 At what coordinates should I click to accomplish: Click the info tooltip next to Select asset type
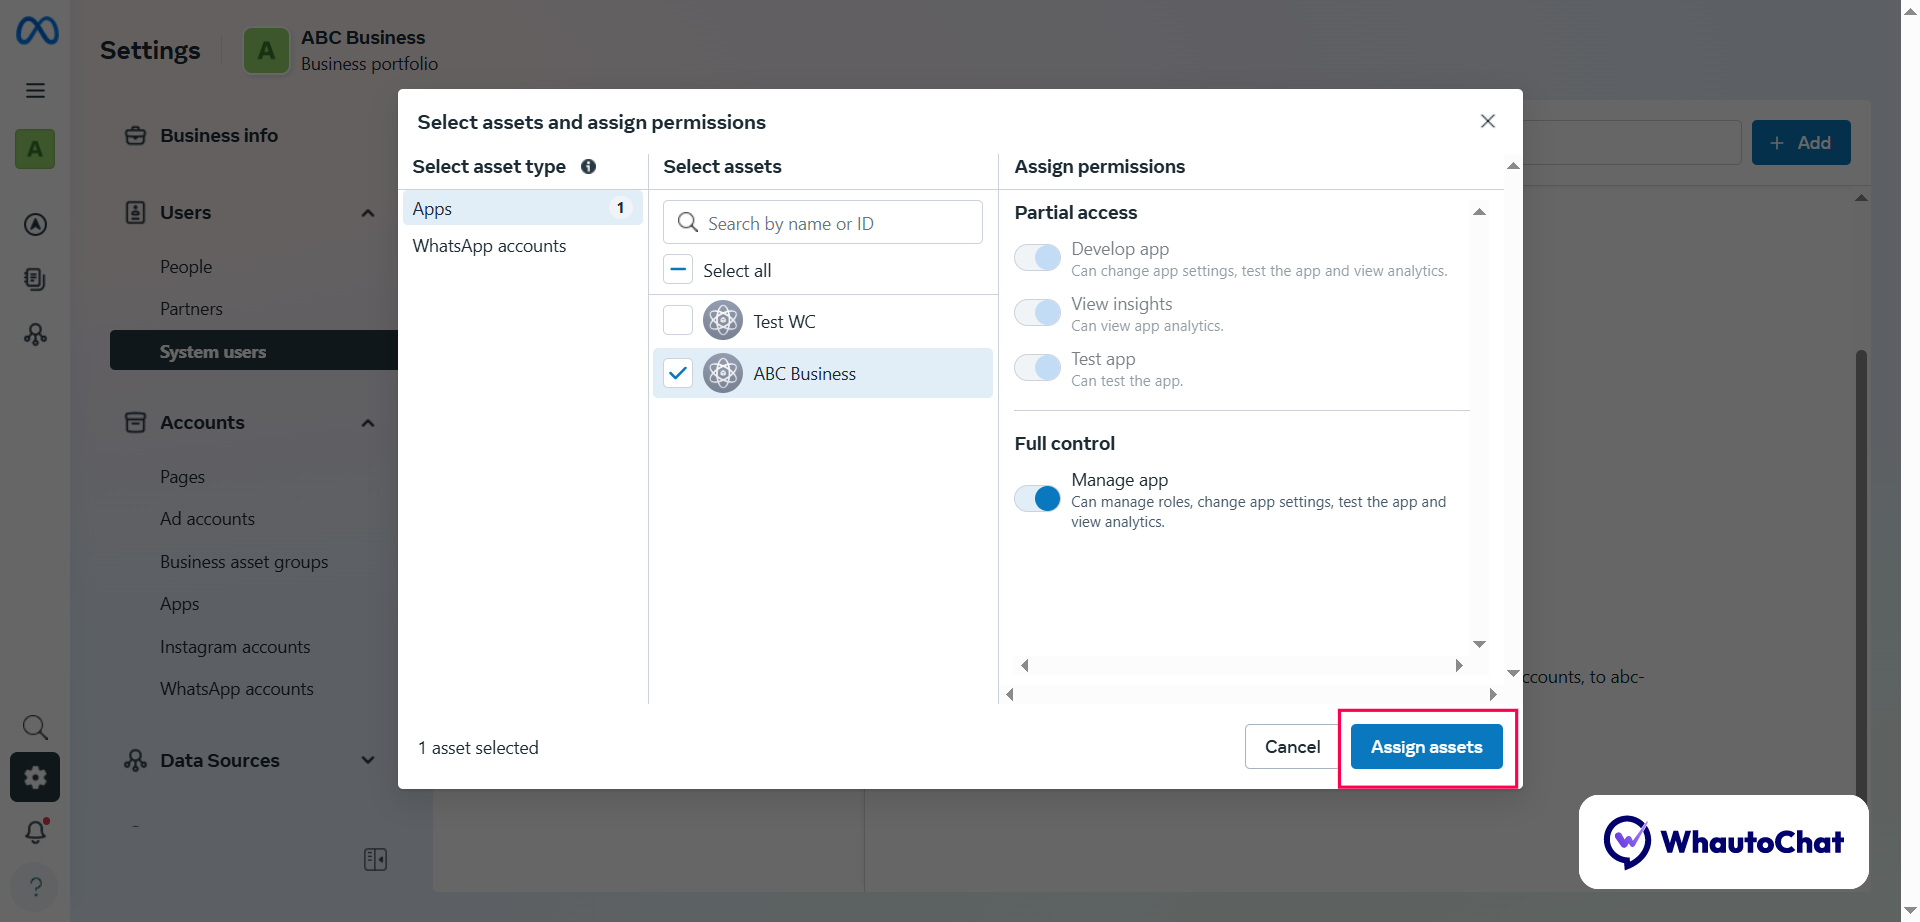pos(588,167)
